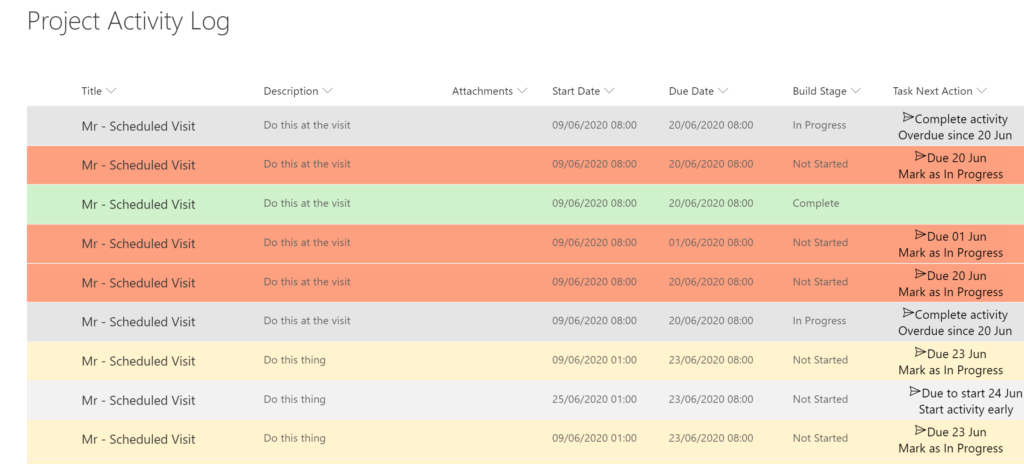Click arrow icon beside Due to start 24 Jun

[915, 391]
